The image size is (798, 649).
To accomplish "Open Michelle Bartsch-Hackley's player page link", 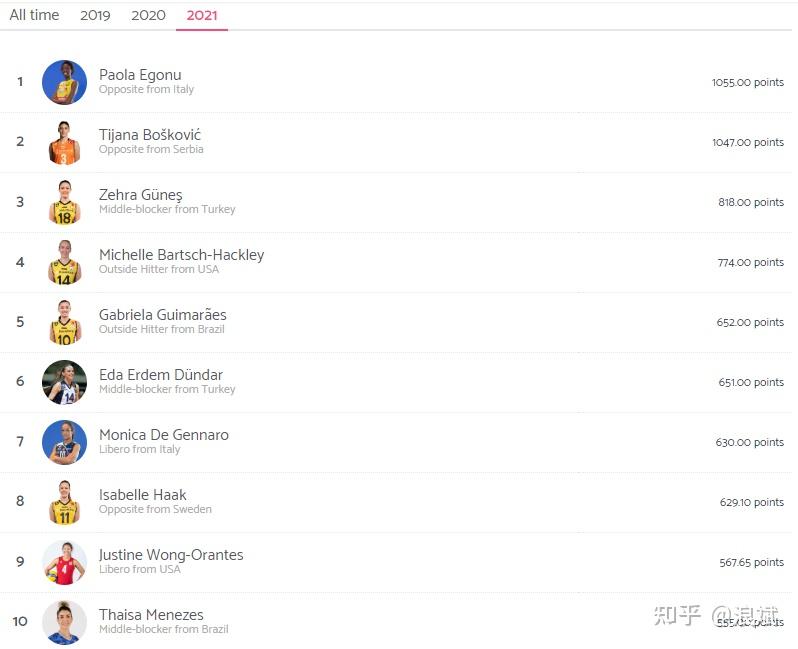I will (x=181, y=255).
